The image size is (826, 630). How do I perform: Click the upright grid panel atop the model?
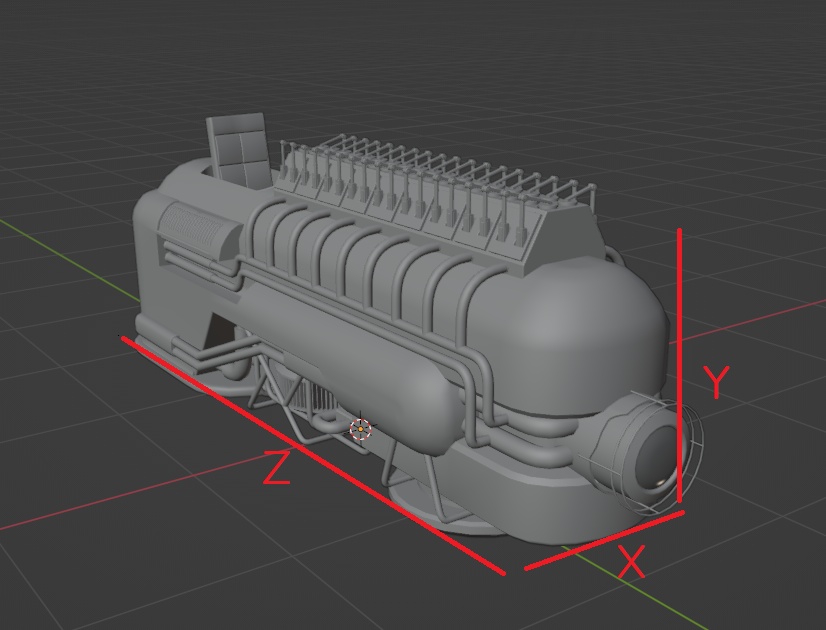(240, 150)
